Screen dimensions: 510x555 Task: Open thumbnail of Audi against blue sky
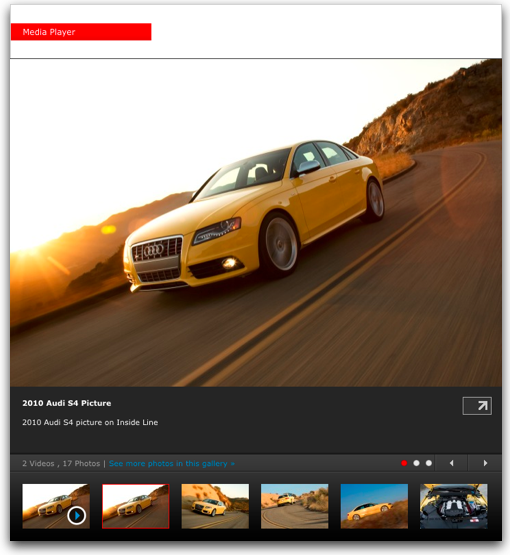tap(374, 506)
